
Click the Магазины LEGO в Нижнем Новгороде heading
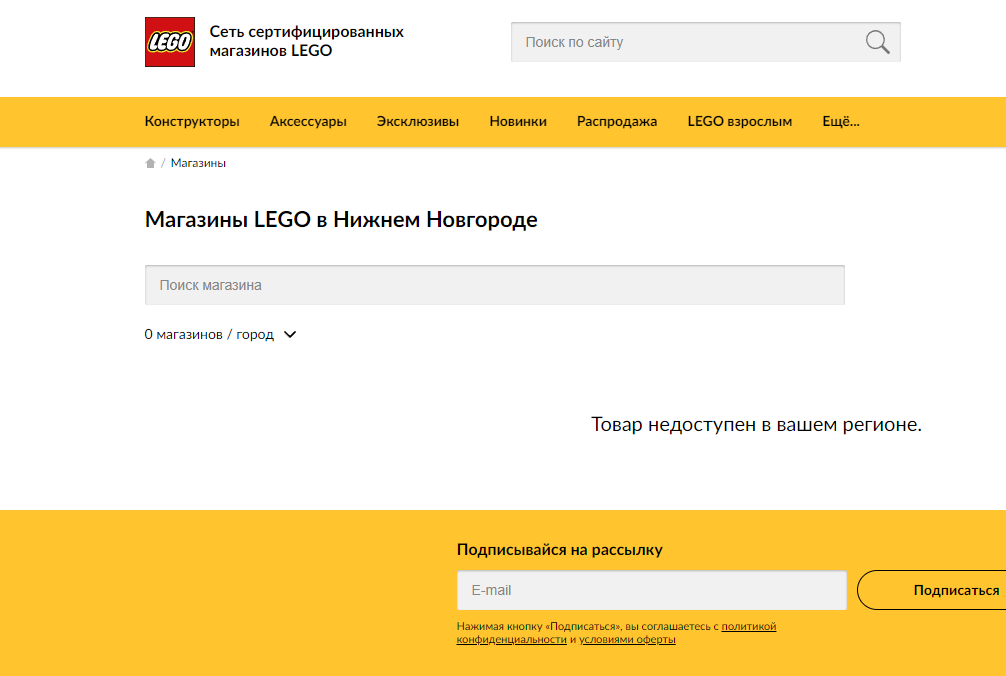[341, 219]
